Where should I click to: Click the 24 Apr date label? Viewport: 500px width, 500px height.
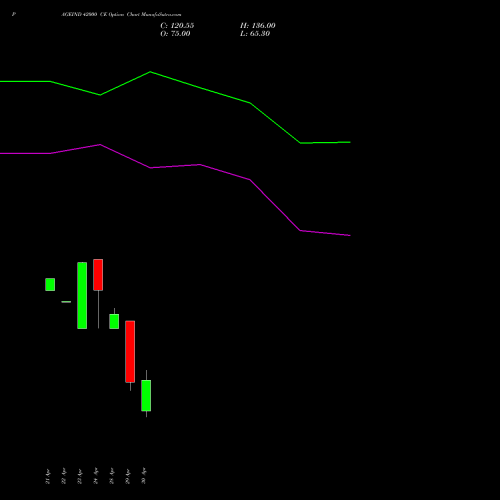[x=96, y=476]
